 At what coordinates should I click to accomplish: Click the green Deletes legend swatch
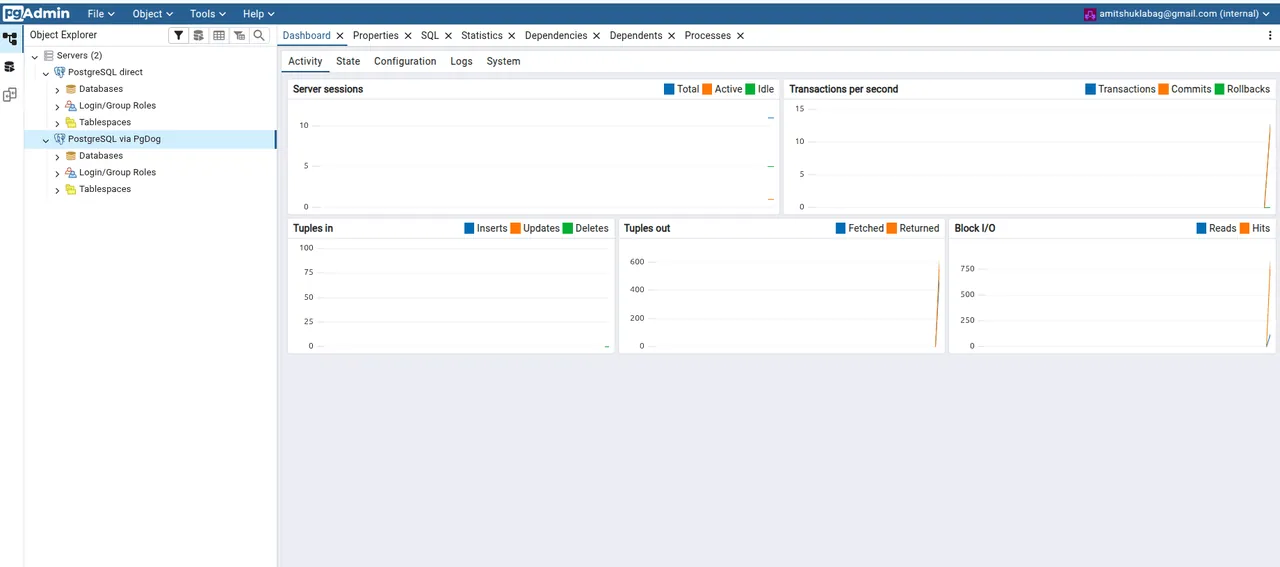pos(568,228)
